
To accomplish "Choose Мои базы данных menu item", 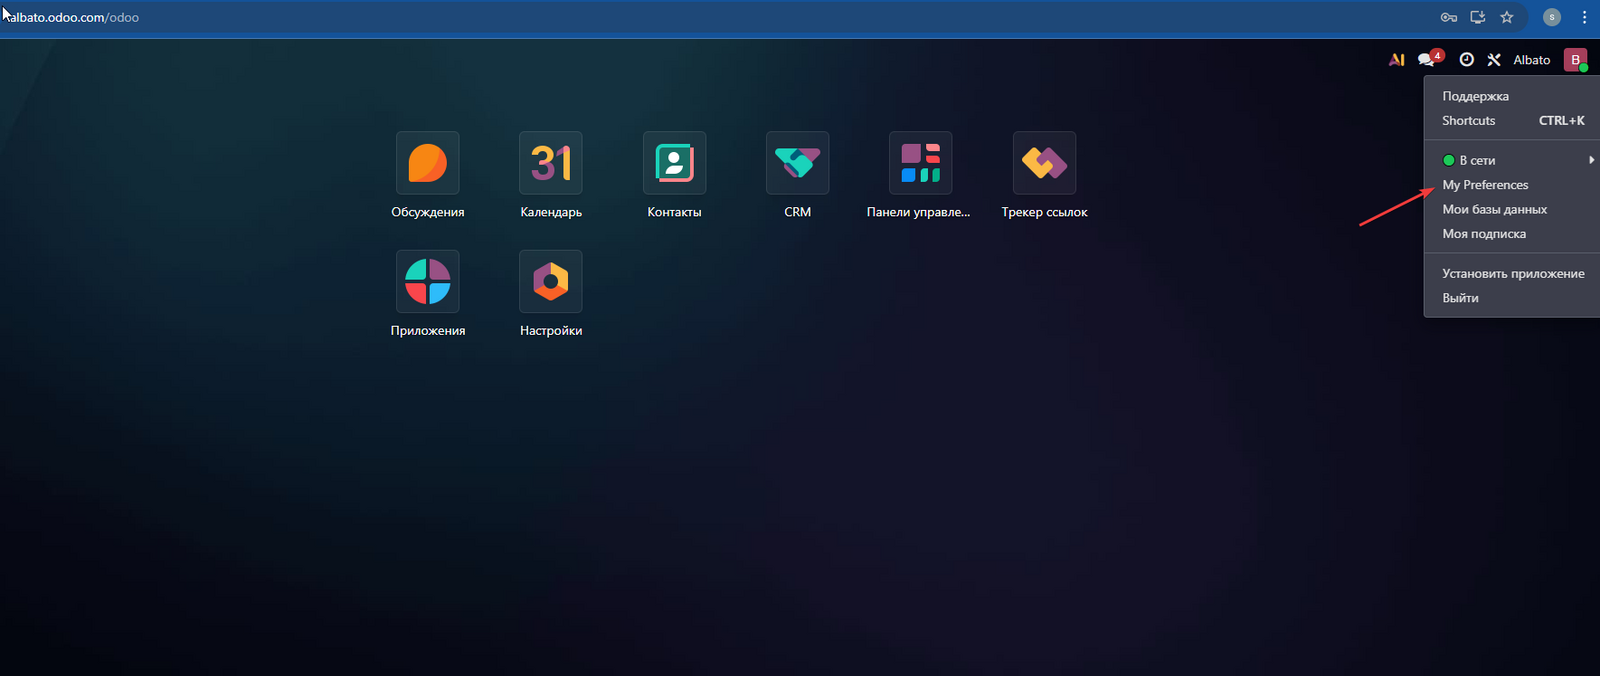I will pos(1494,209).
